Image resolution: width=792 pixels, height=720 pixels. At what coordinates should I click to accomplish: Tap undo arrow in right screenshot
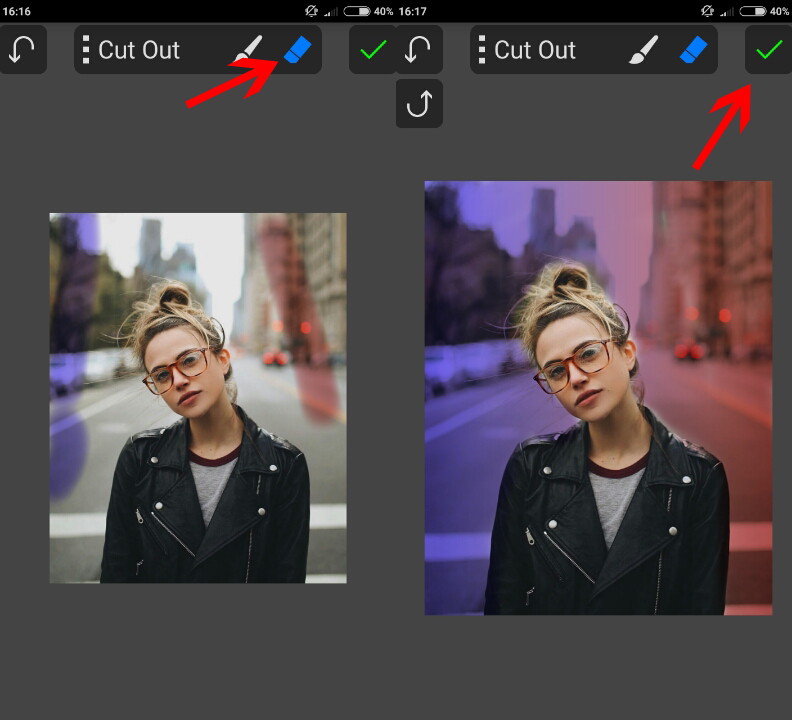click(x=419, y=50)
